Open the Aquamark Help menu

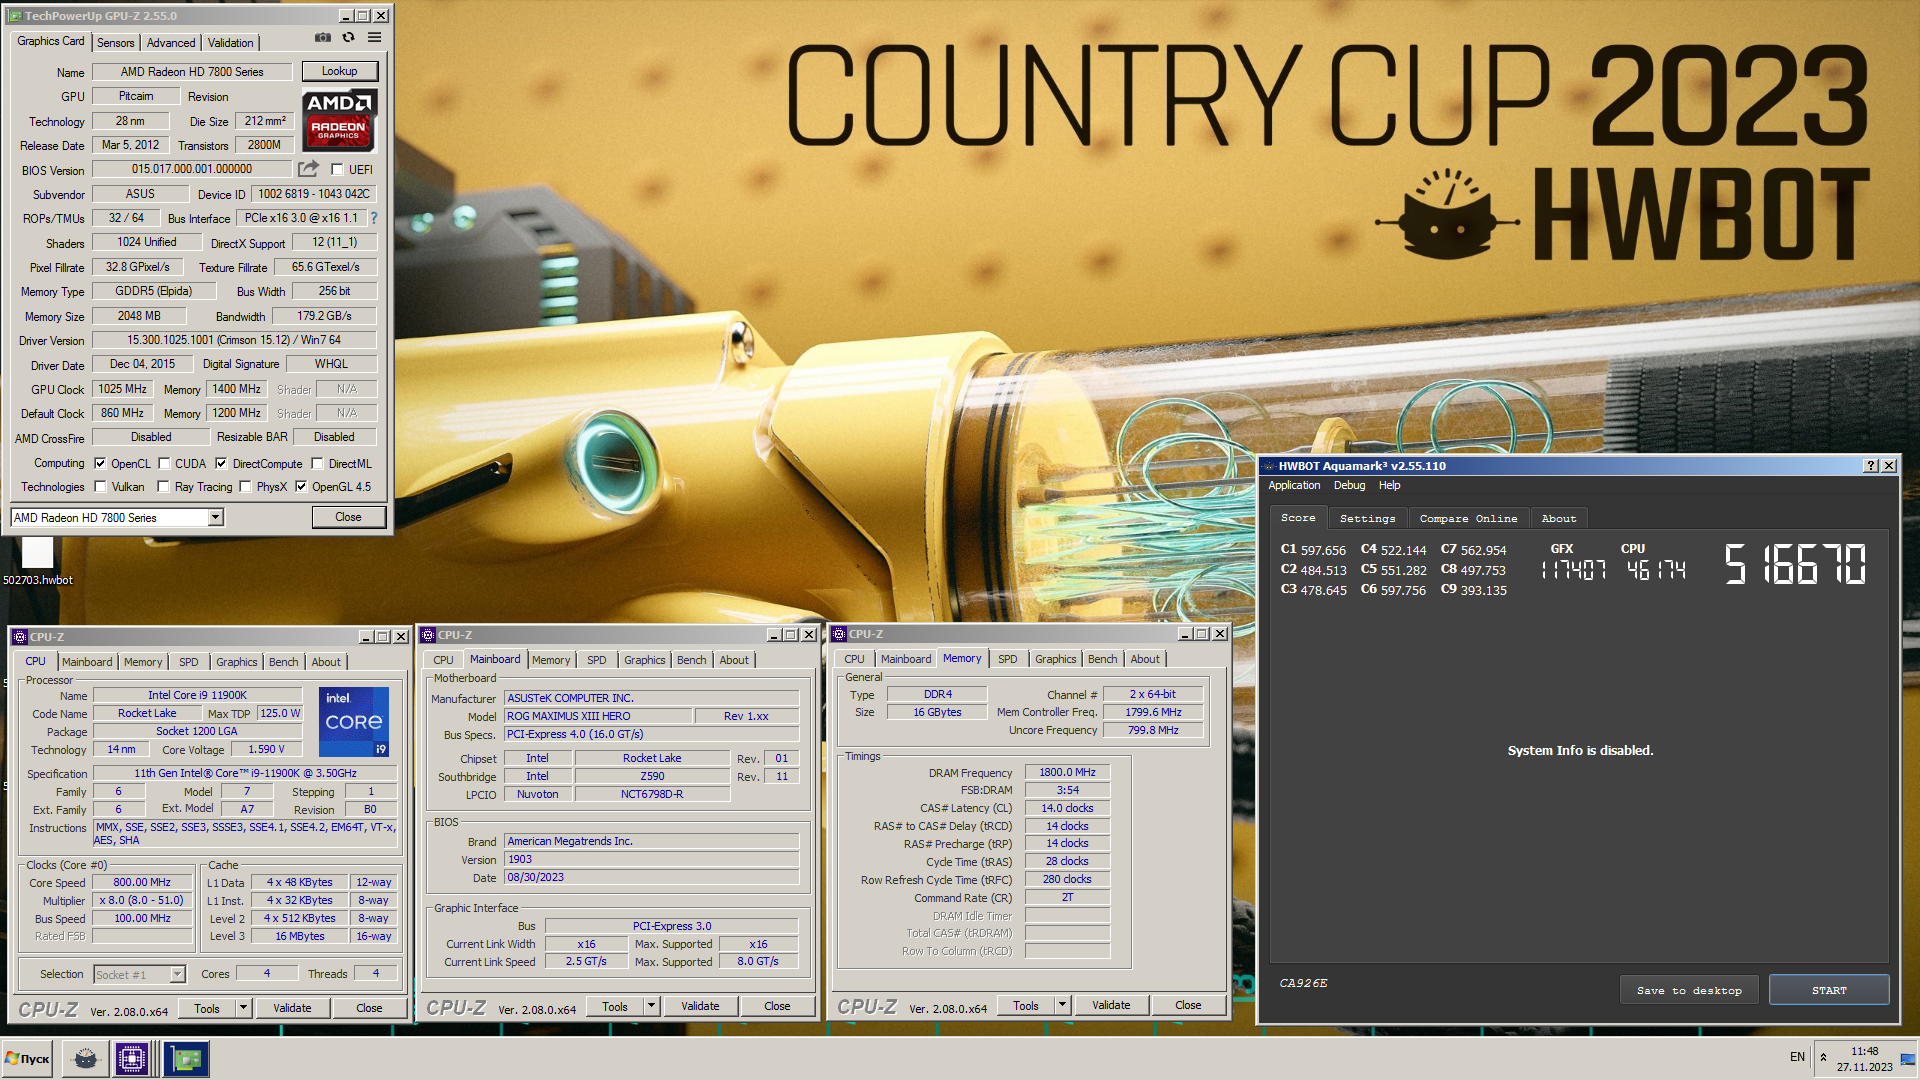[1389, 486]
